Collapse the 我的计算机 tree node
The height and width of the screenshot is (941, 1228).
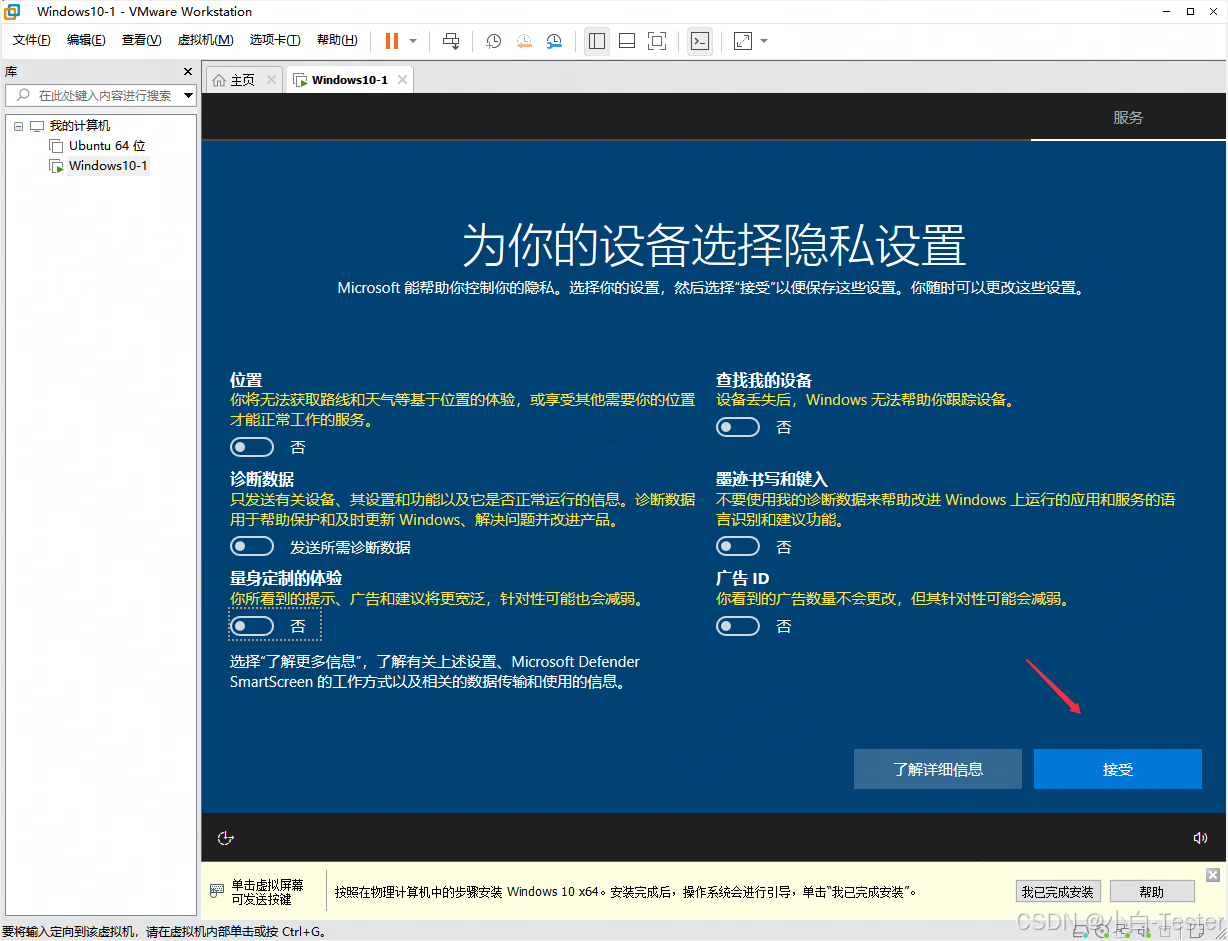coord(17,126)
